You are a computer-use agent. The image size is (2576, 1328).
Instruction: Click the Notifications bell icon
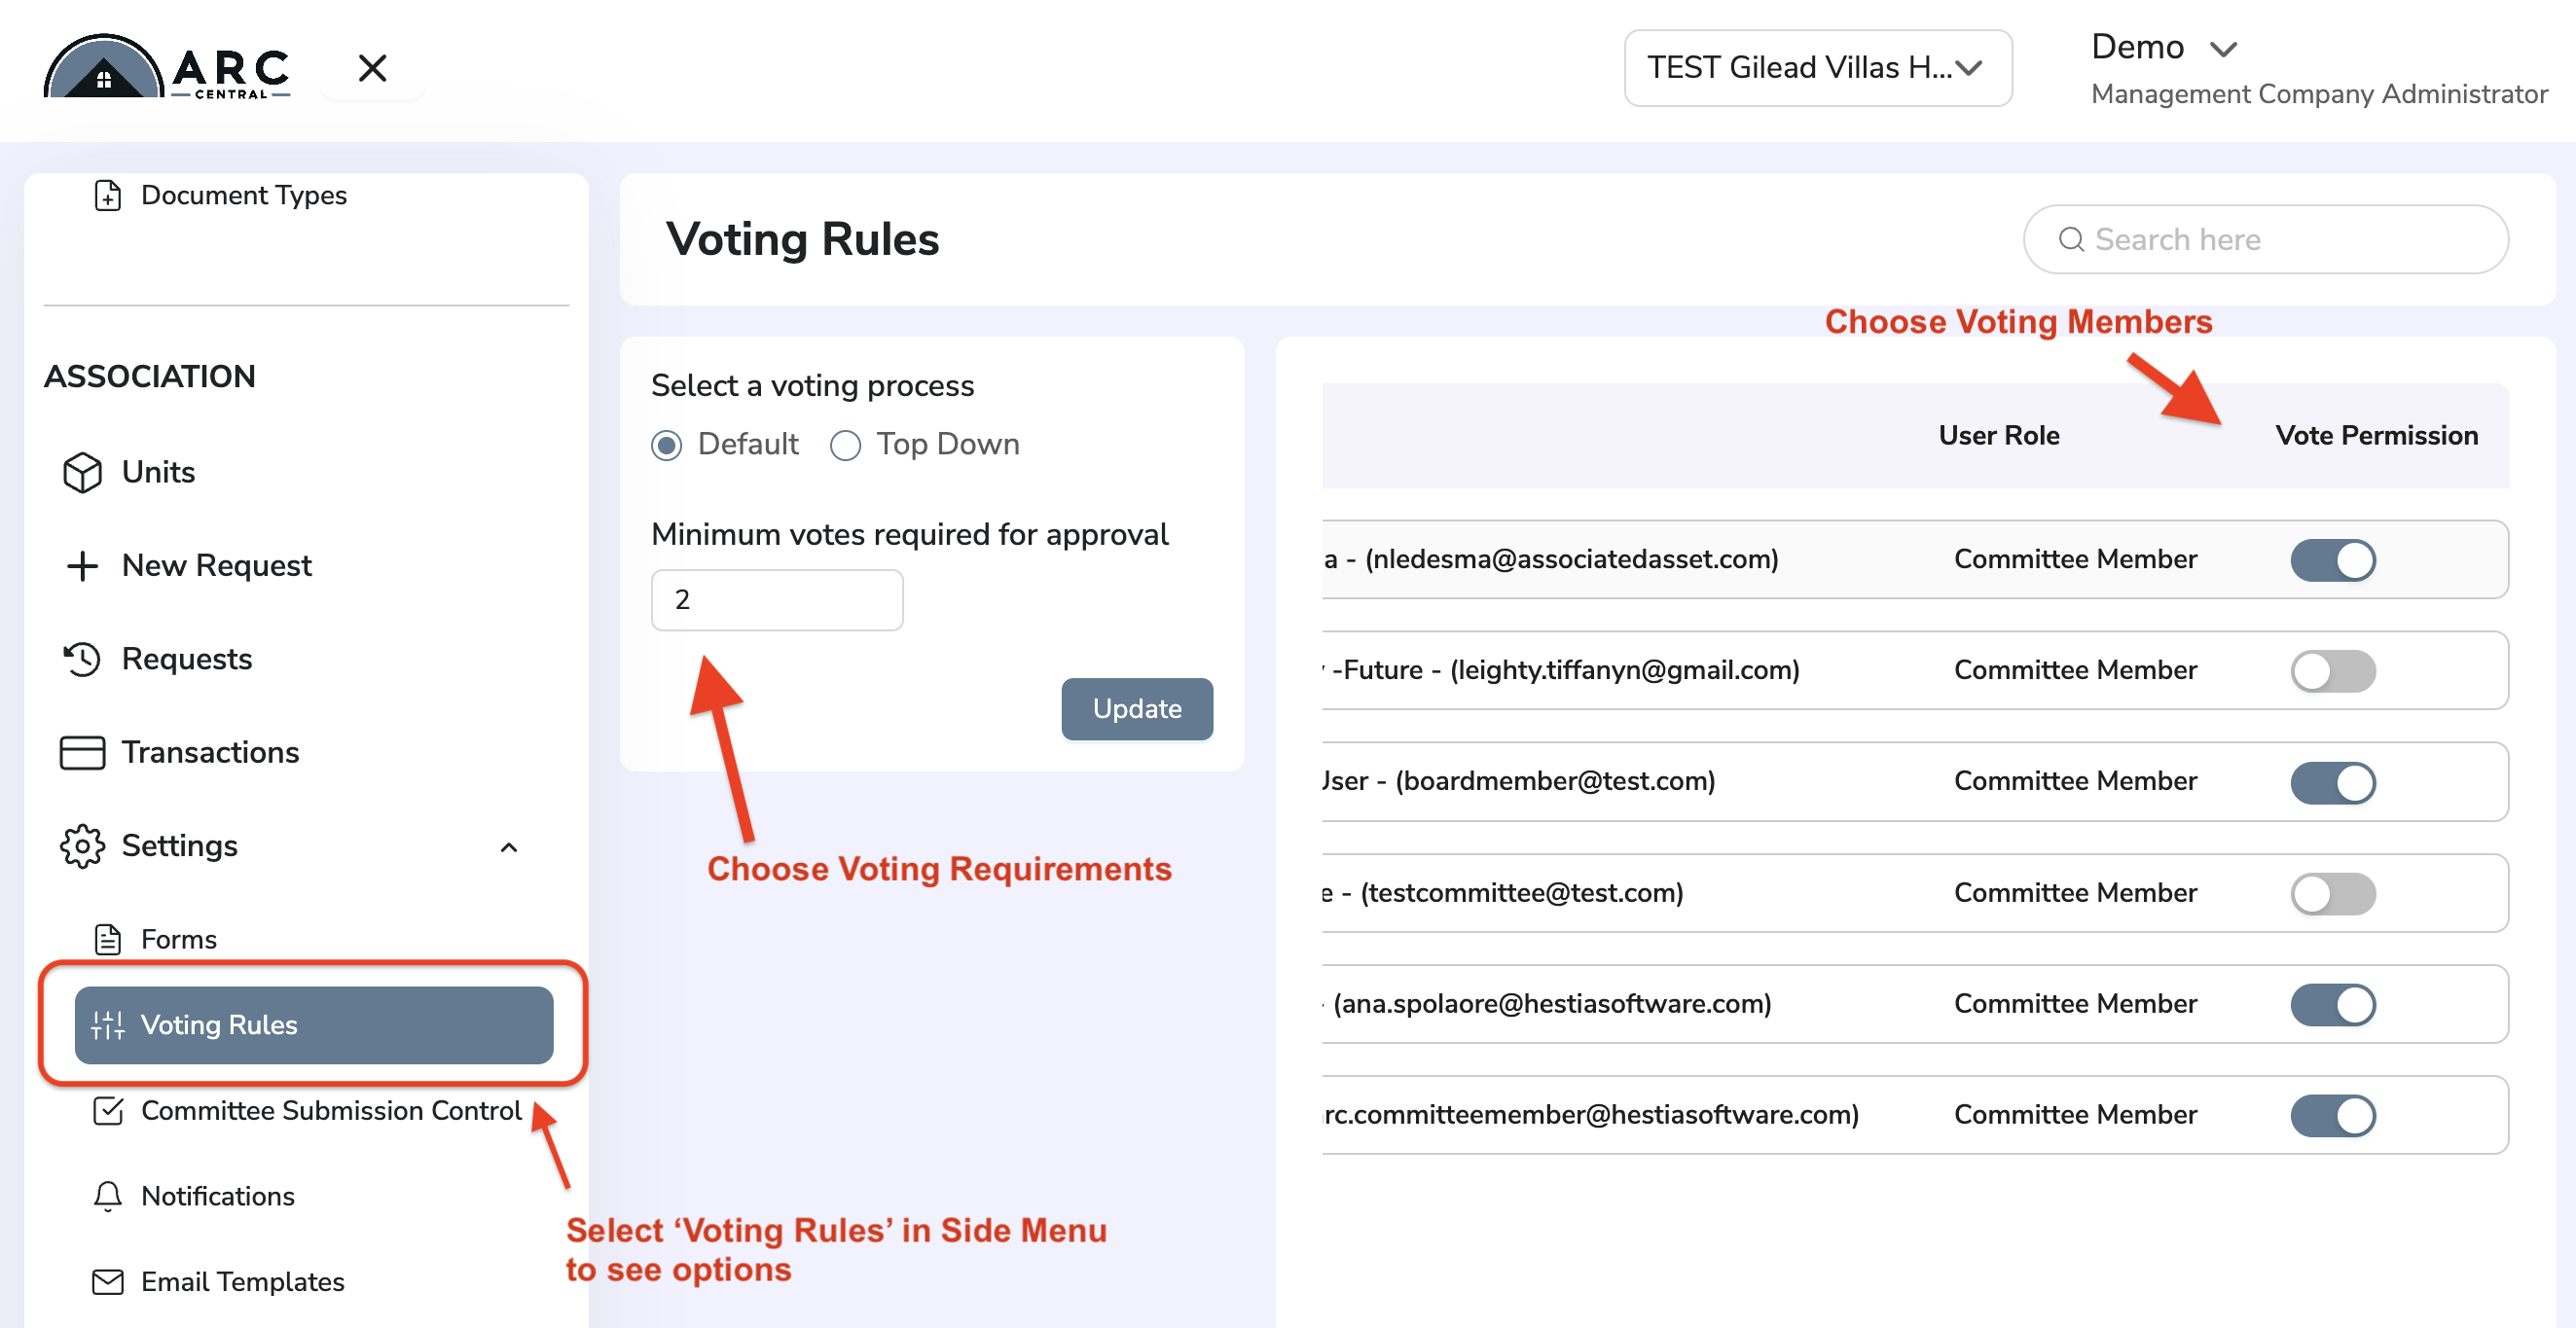(x=108, y=1196)
